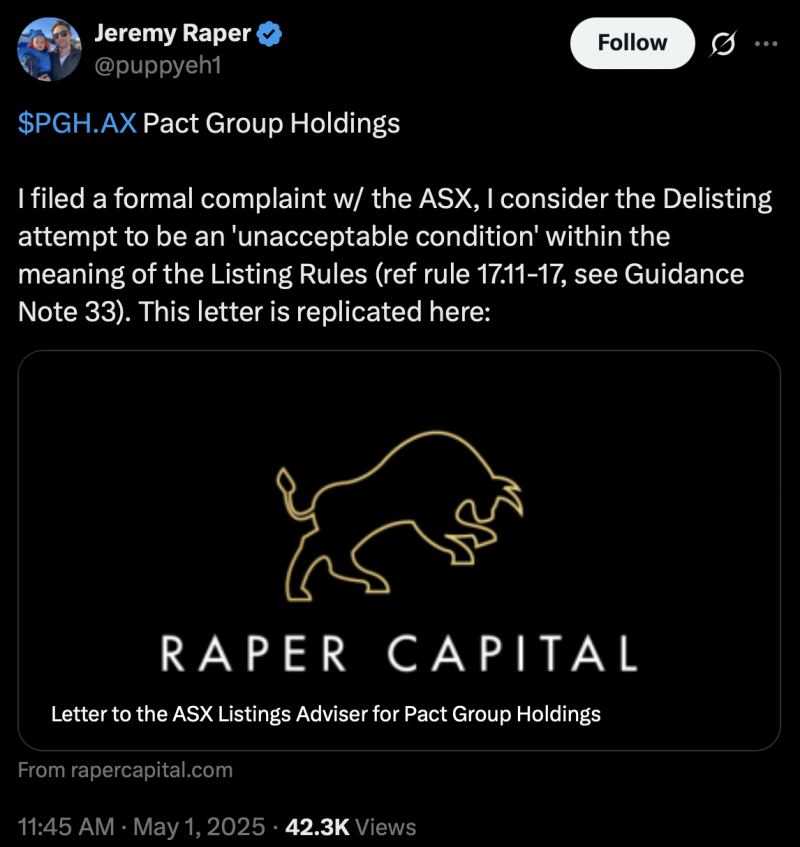Open the Grok explain icon
Viewport: 800px width, 847px height.
click(721, 44)
